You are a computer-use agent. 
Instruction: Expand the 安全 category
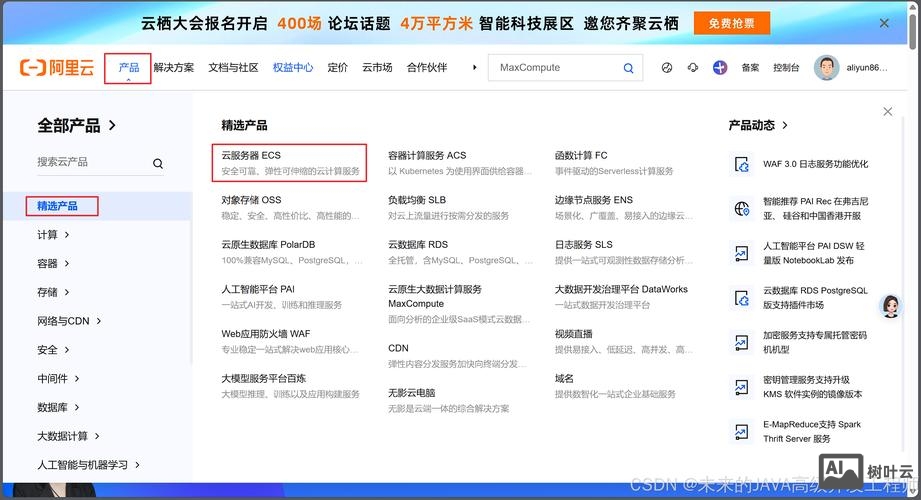point(53,350)
